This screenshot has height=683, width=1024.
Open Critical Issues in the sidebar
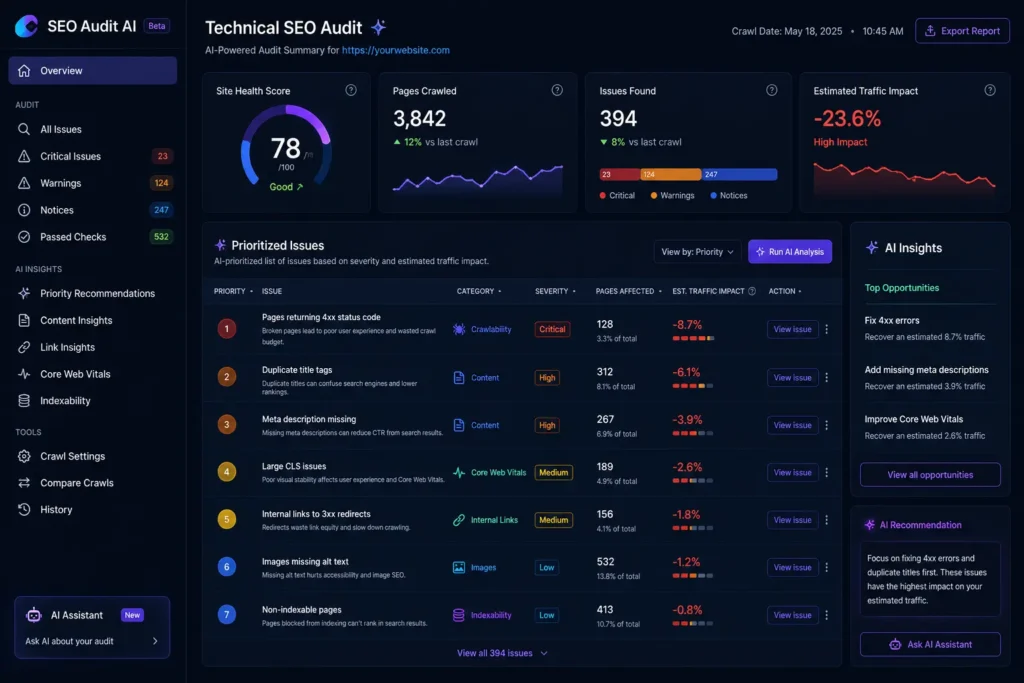pyautogui.click(x=93, y=156)
